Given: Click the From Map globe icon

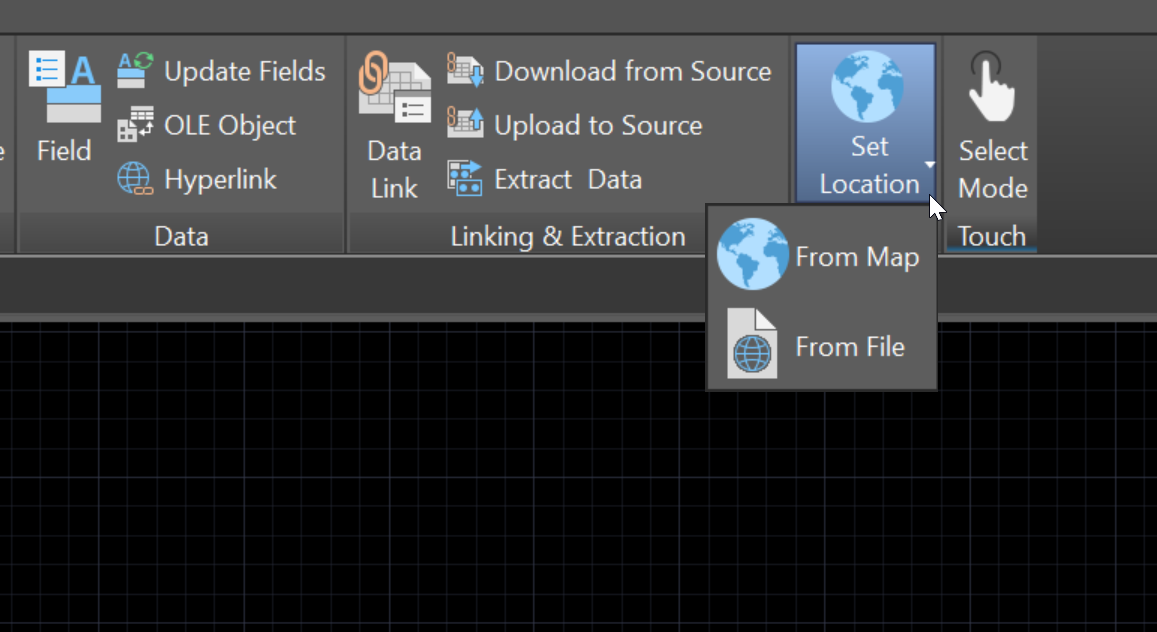Looking at the screenshot, I should coord(751,253).
